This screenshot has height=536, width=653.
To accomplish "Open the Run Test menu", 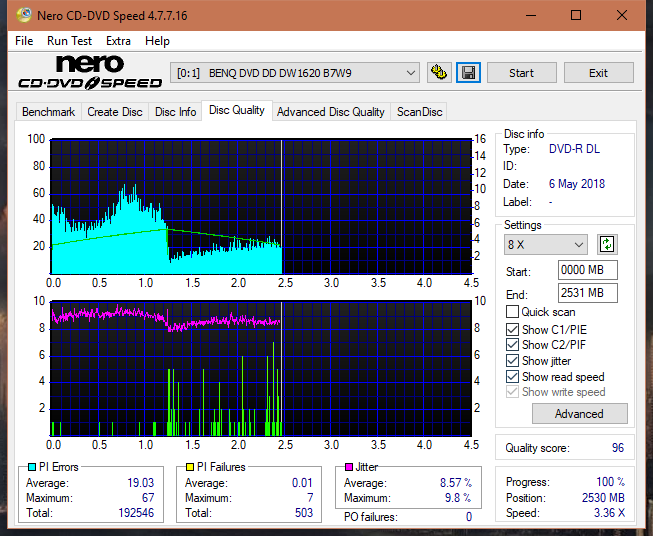I will 69,41.
